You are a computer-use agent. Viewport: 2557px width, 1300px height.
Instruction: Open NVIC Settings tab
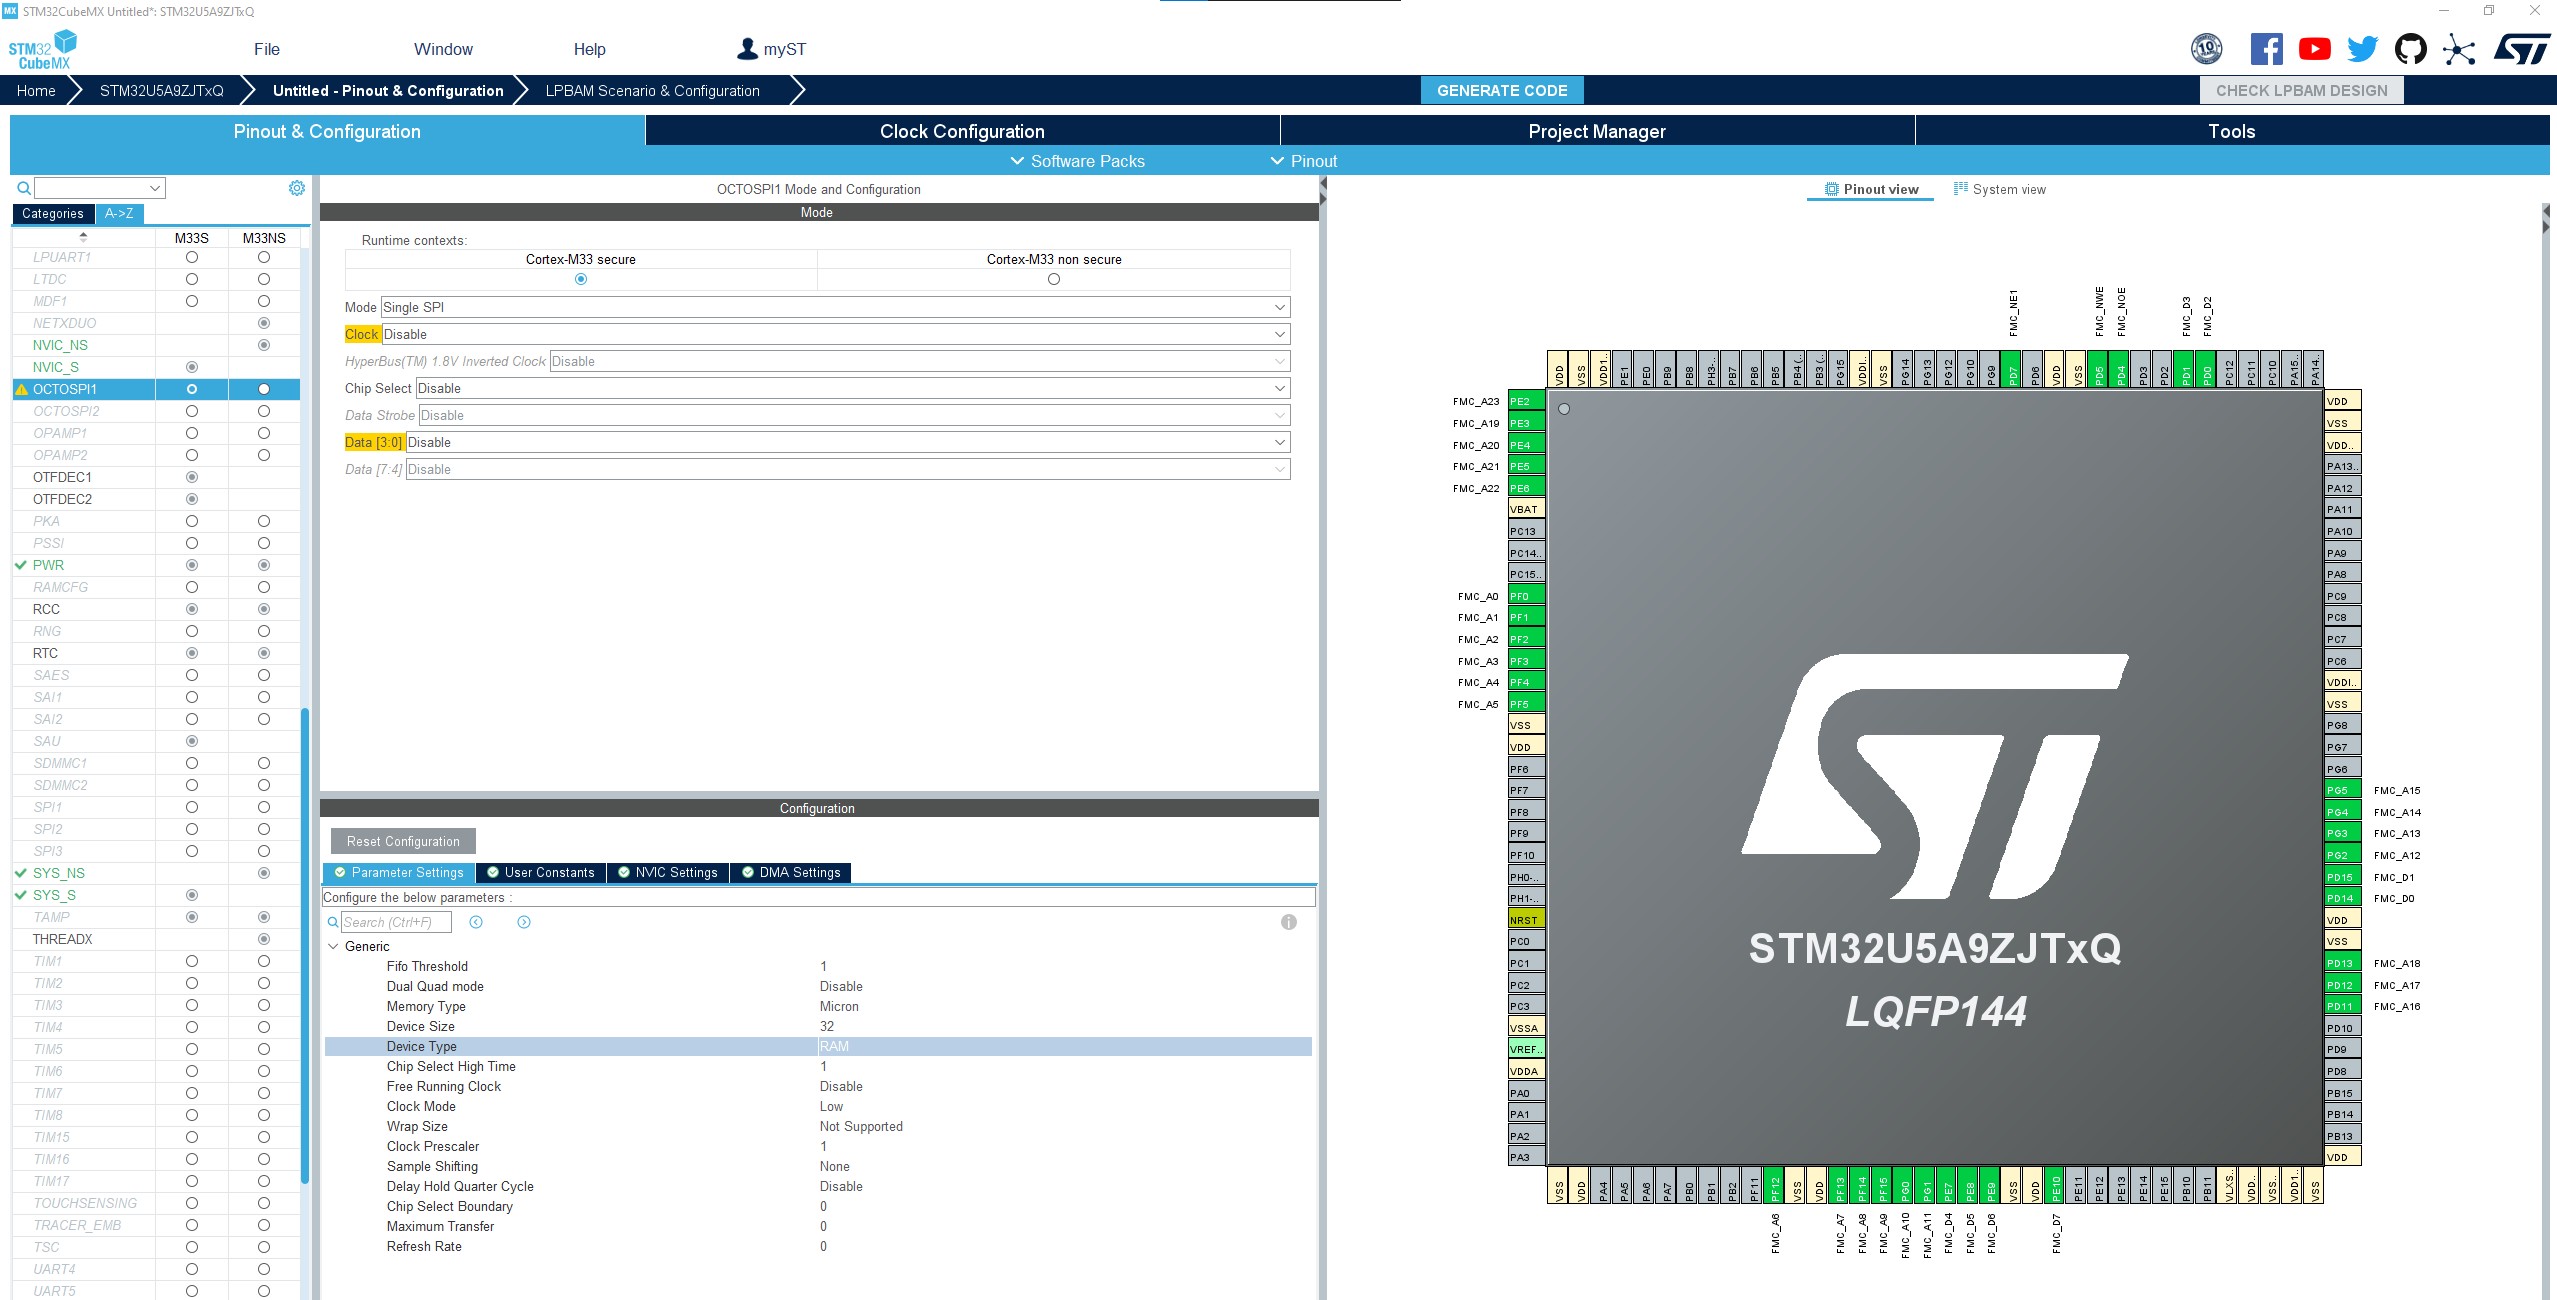pyautogui.click(x=667, y=872)
